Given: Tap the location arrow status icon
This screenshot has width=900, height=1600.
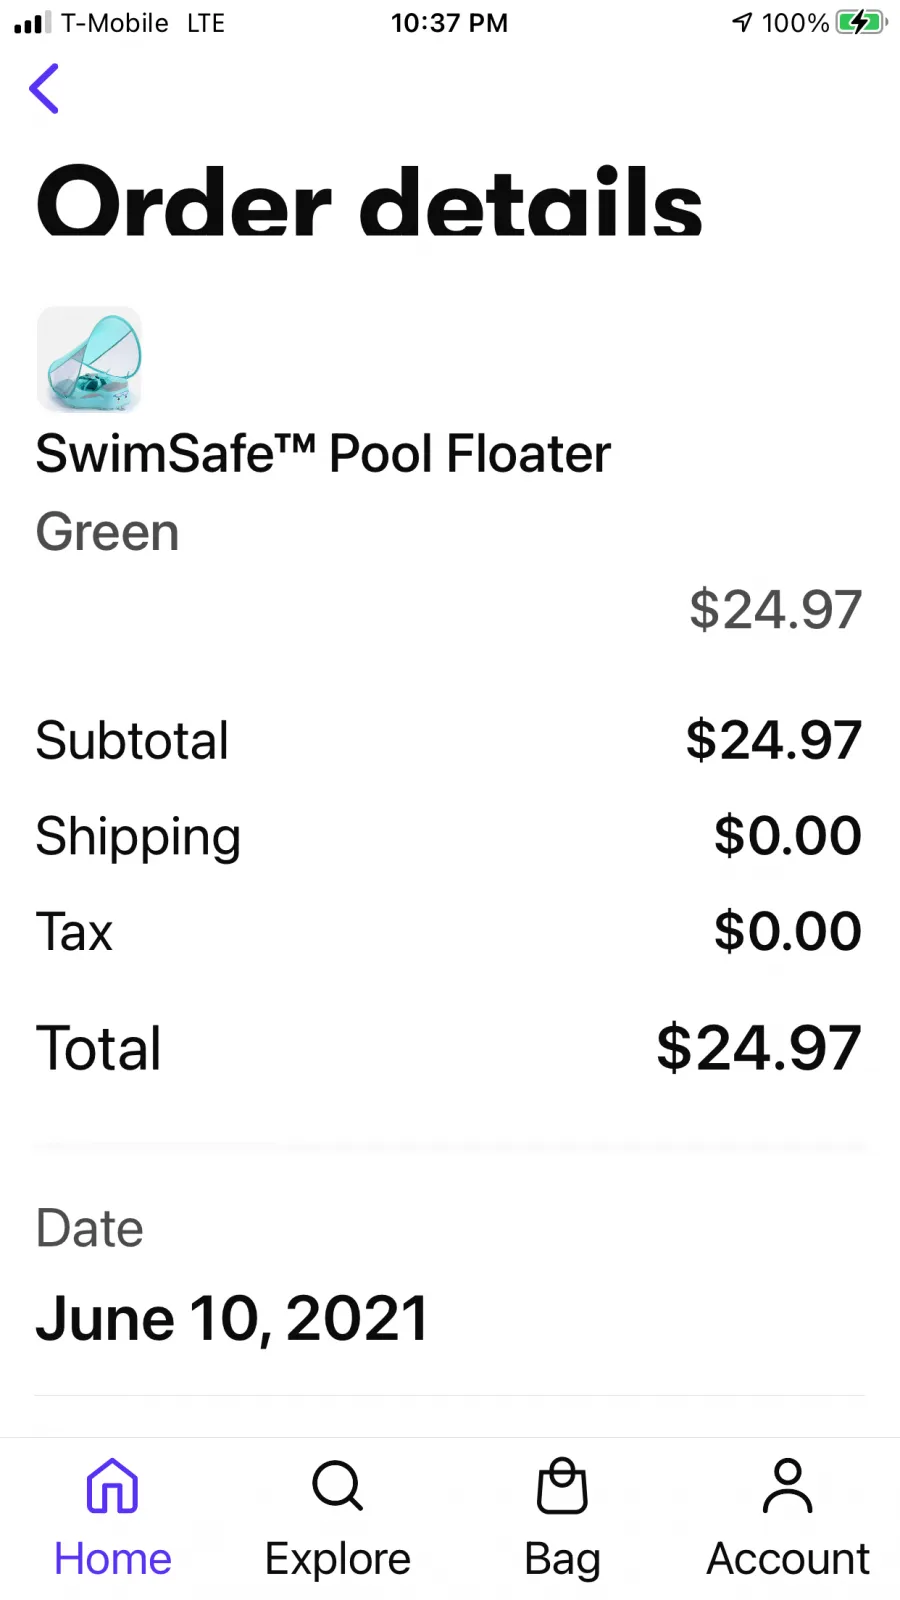Looking at the screenshot, I should point(742,22).
